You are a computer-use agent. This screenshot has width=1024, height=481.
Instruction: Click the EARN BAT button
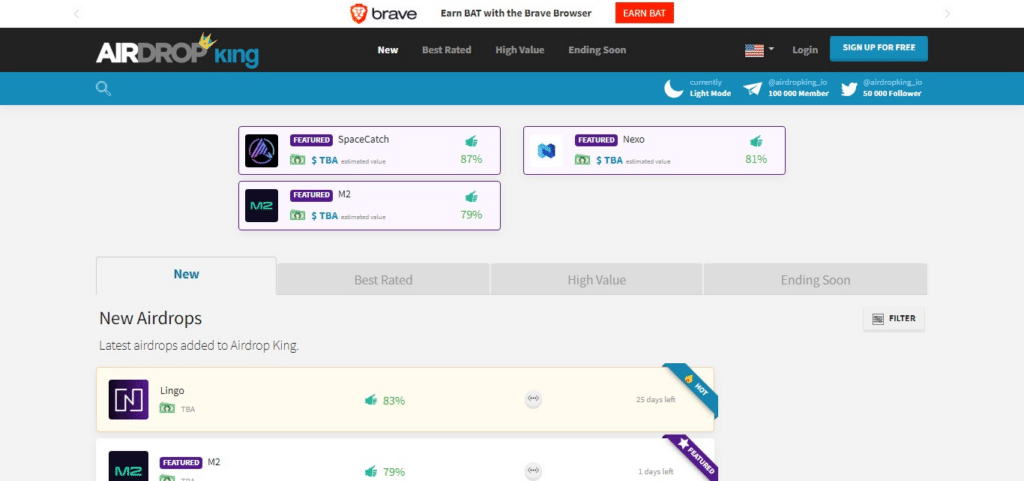pos(644,13)
